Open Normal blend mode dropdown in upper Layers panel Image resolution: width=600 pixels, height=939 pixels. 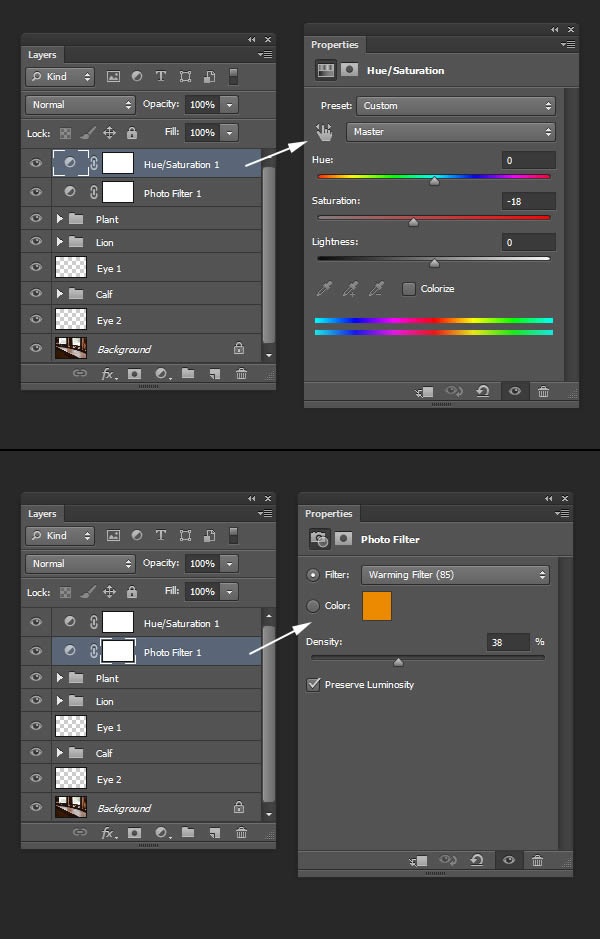pos(80,105)
